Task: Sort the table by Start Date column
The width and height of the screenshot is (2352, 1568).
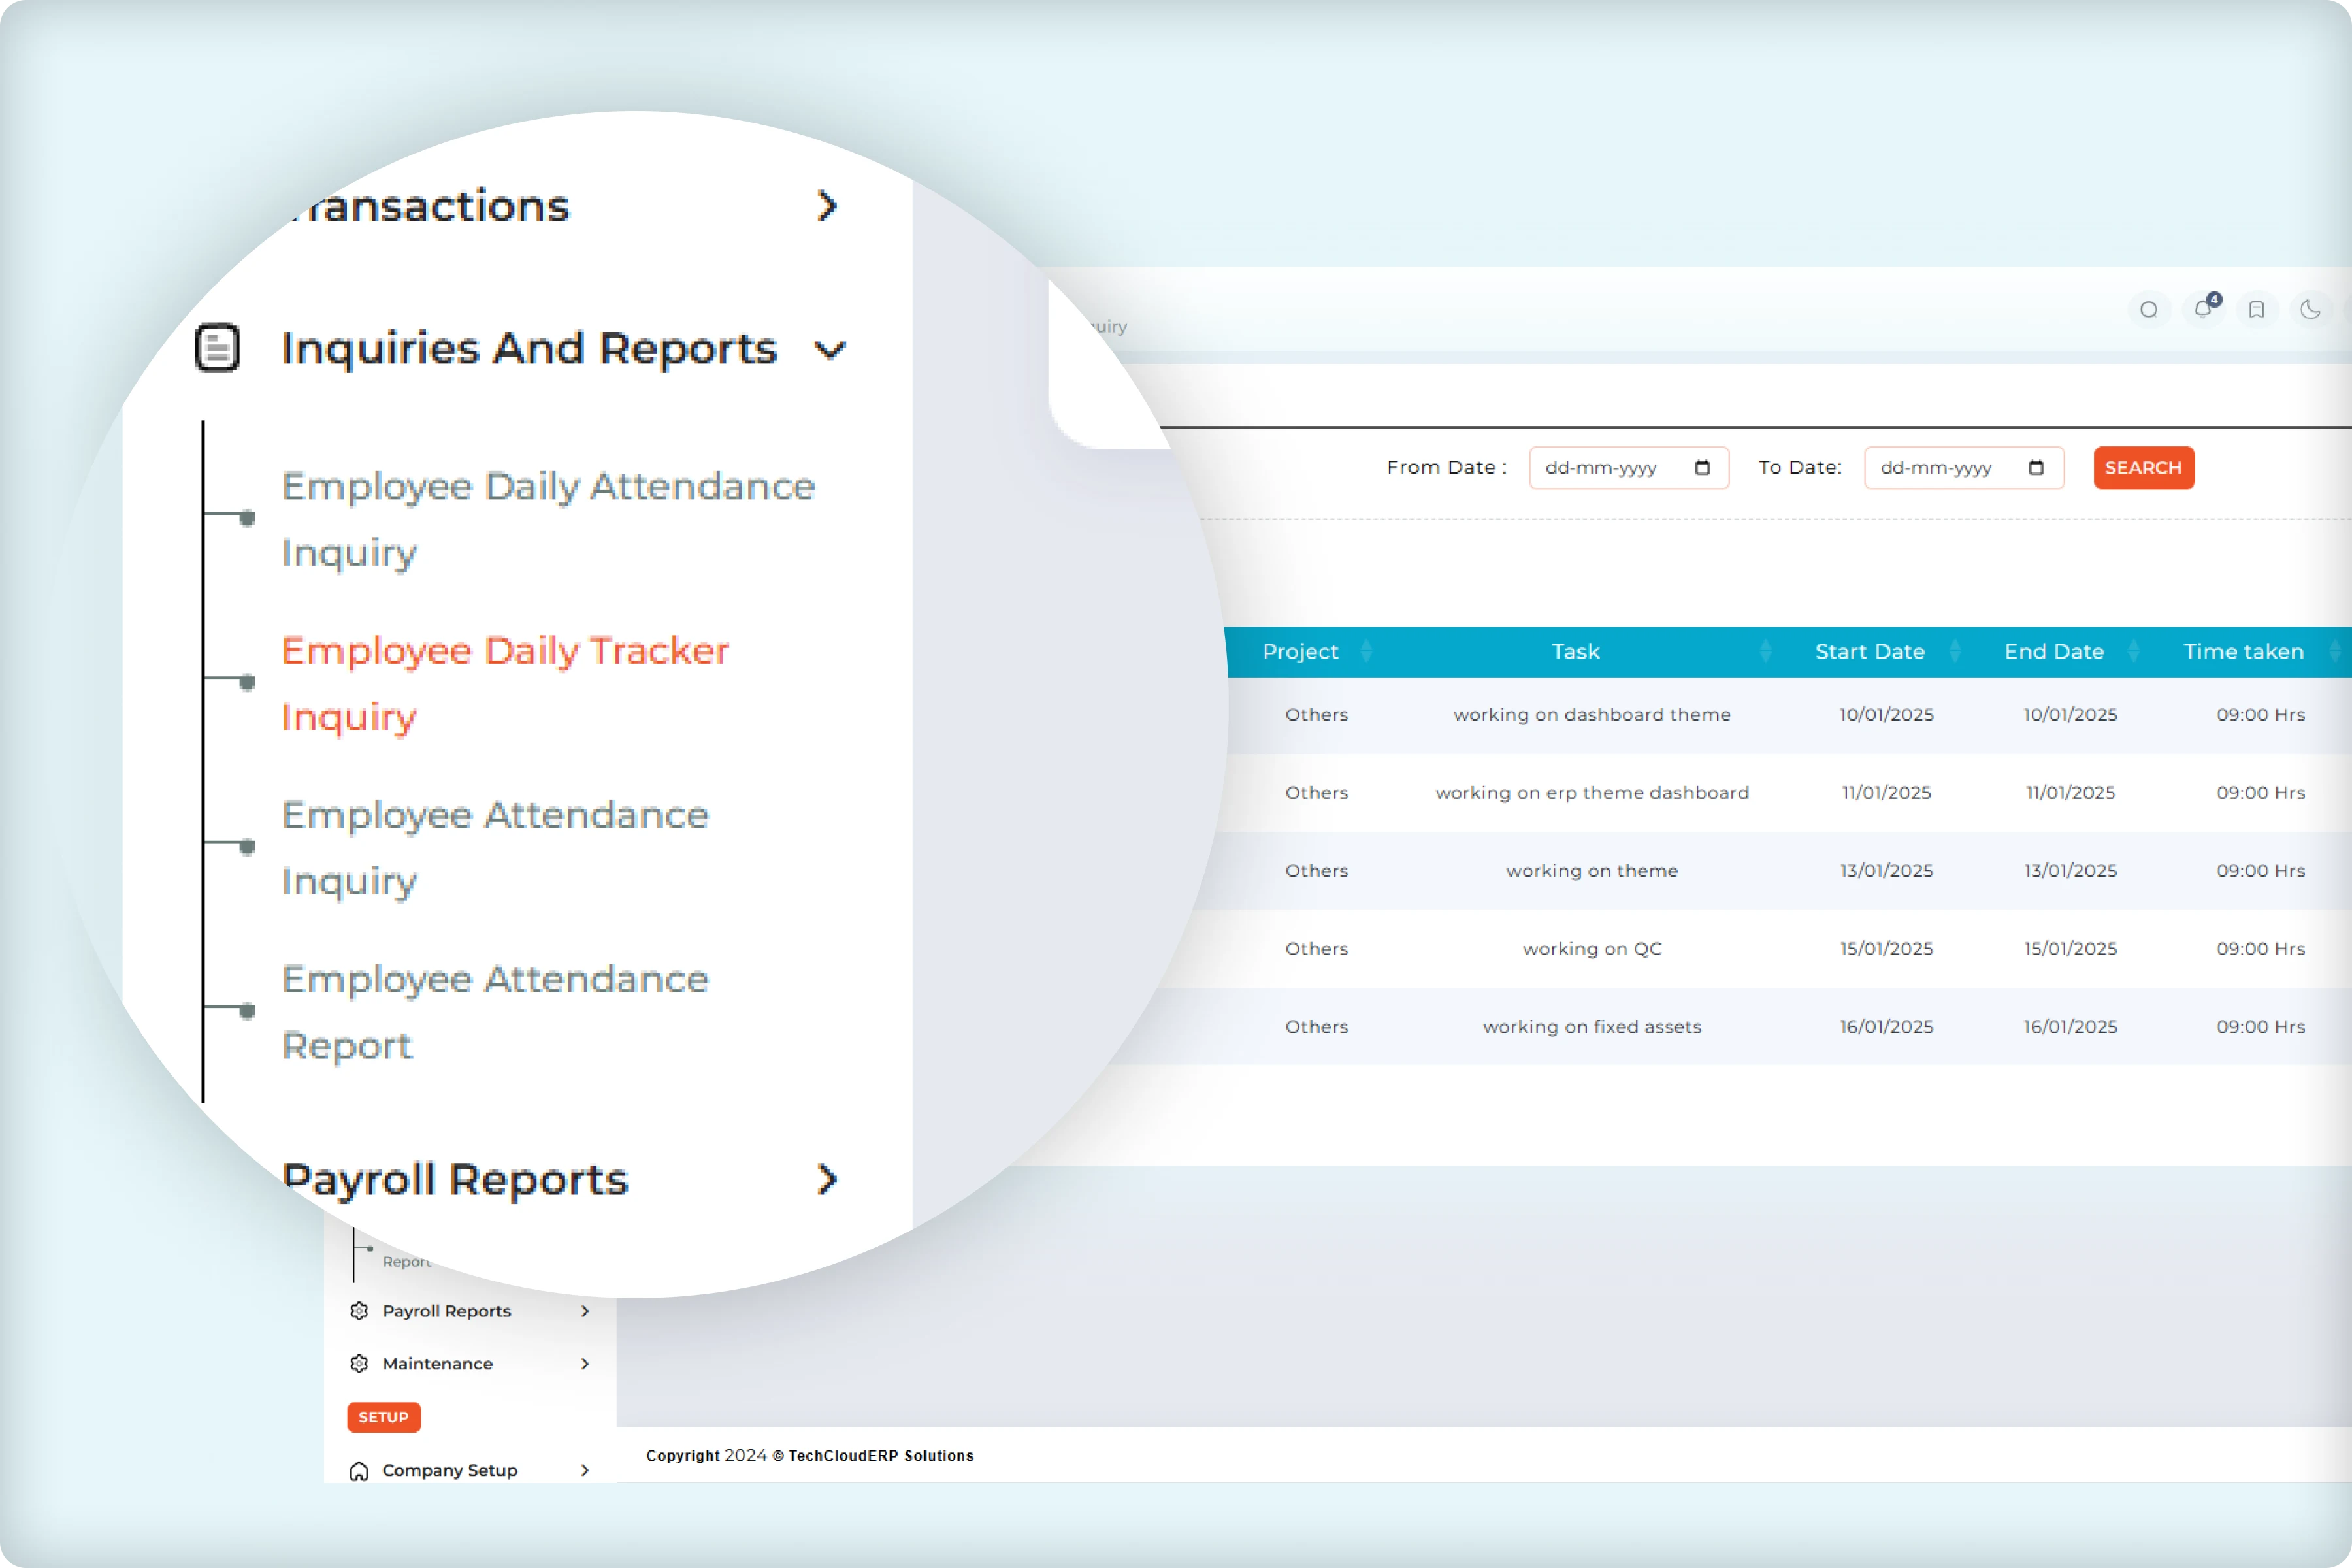Action: pos(1869,651)
